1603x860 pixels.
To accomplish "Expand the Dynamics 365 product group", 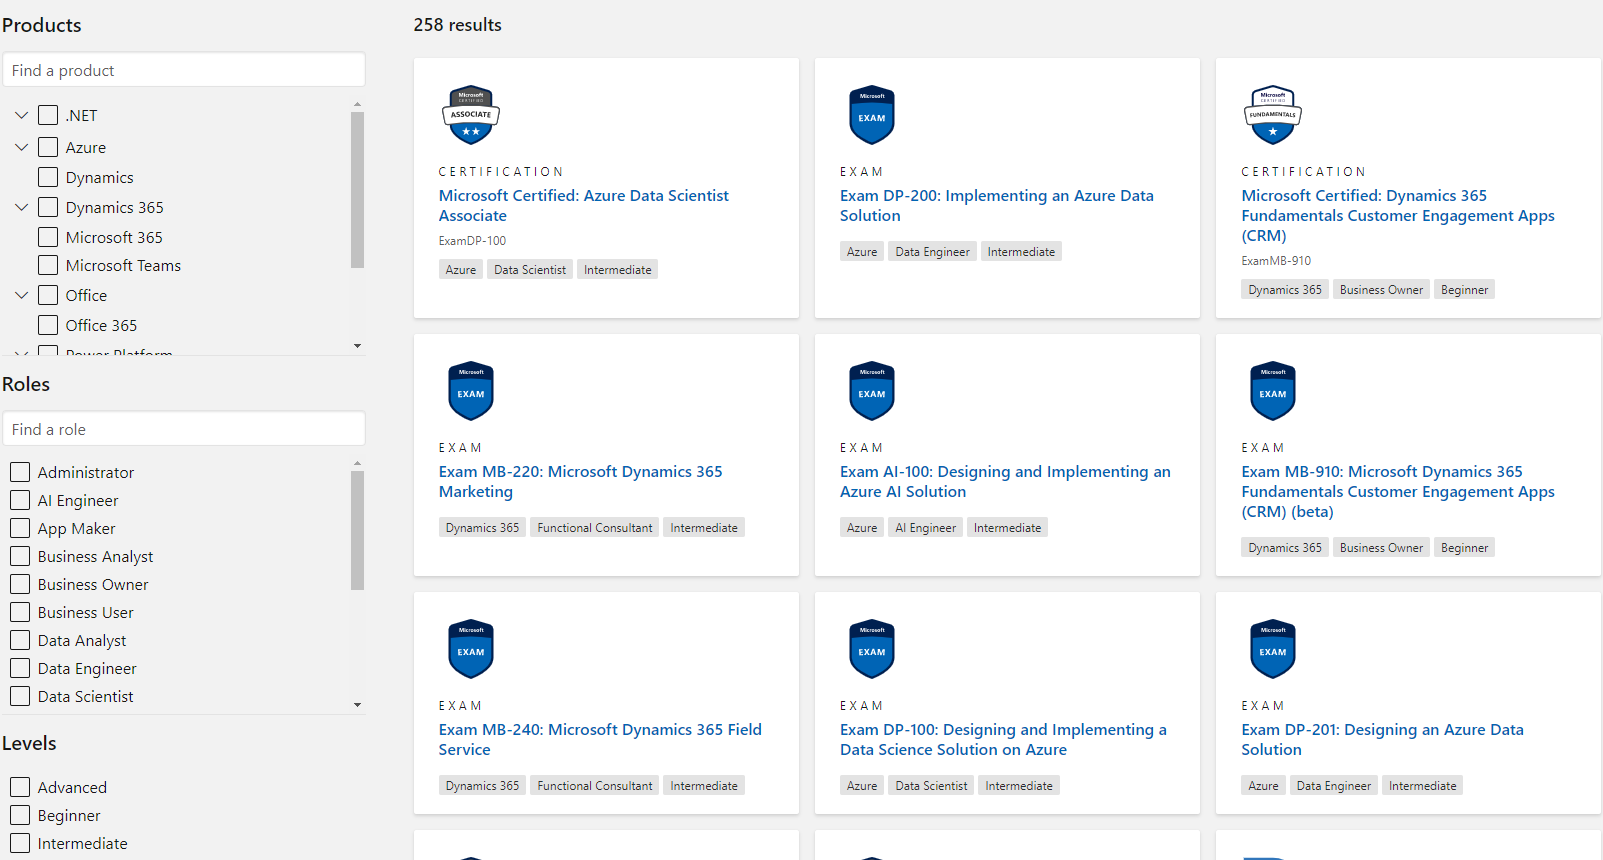I will point(21,207).
